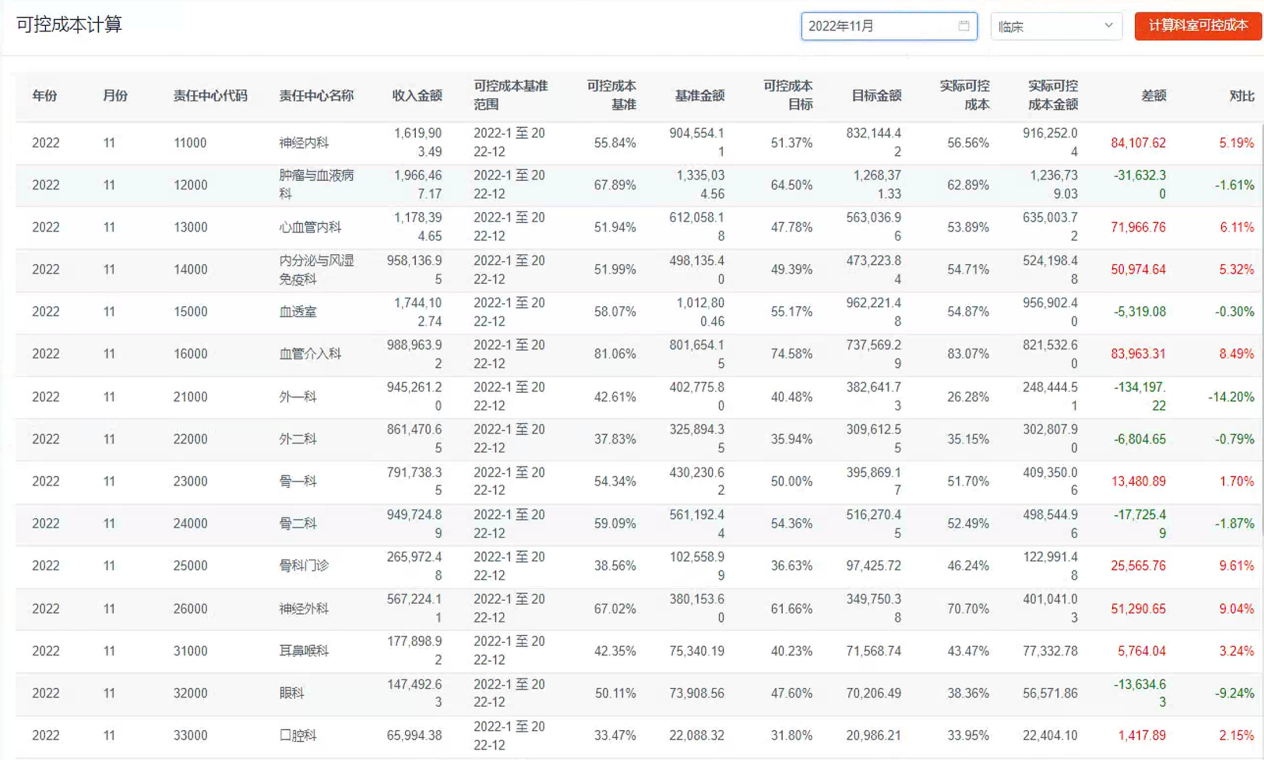Open the 临床 department type dropdown
The image size is (1264, 760).
click(x=1056, y=26)
